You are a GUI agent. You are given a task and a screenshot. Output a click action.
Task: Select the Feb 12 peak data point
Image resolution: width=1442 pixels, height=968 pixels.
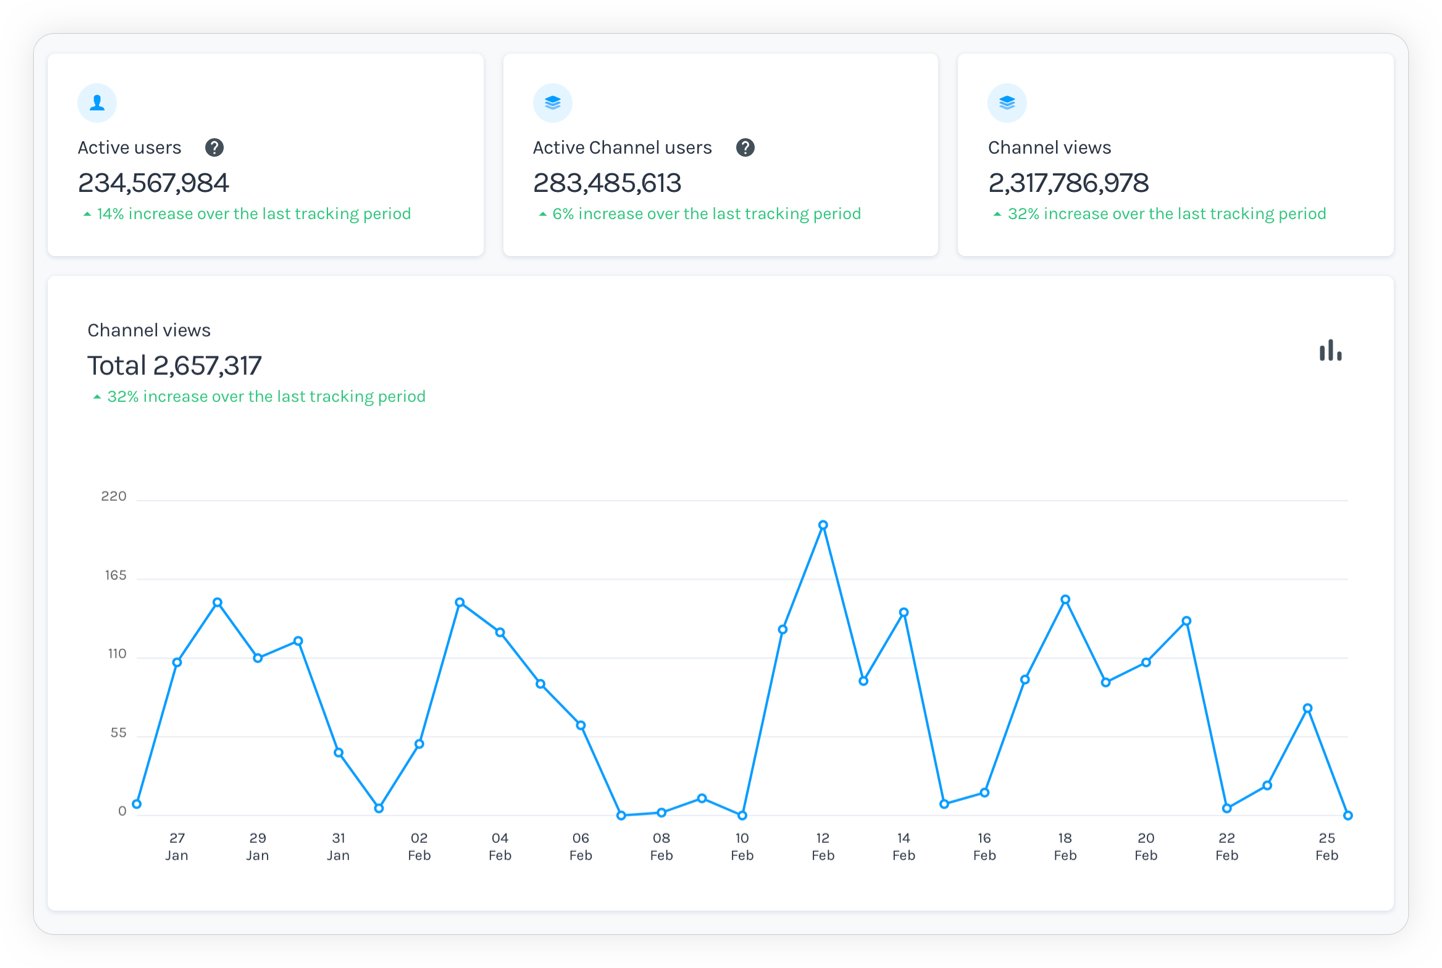tap(823, 523)
